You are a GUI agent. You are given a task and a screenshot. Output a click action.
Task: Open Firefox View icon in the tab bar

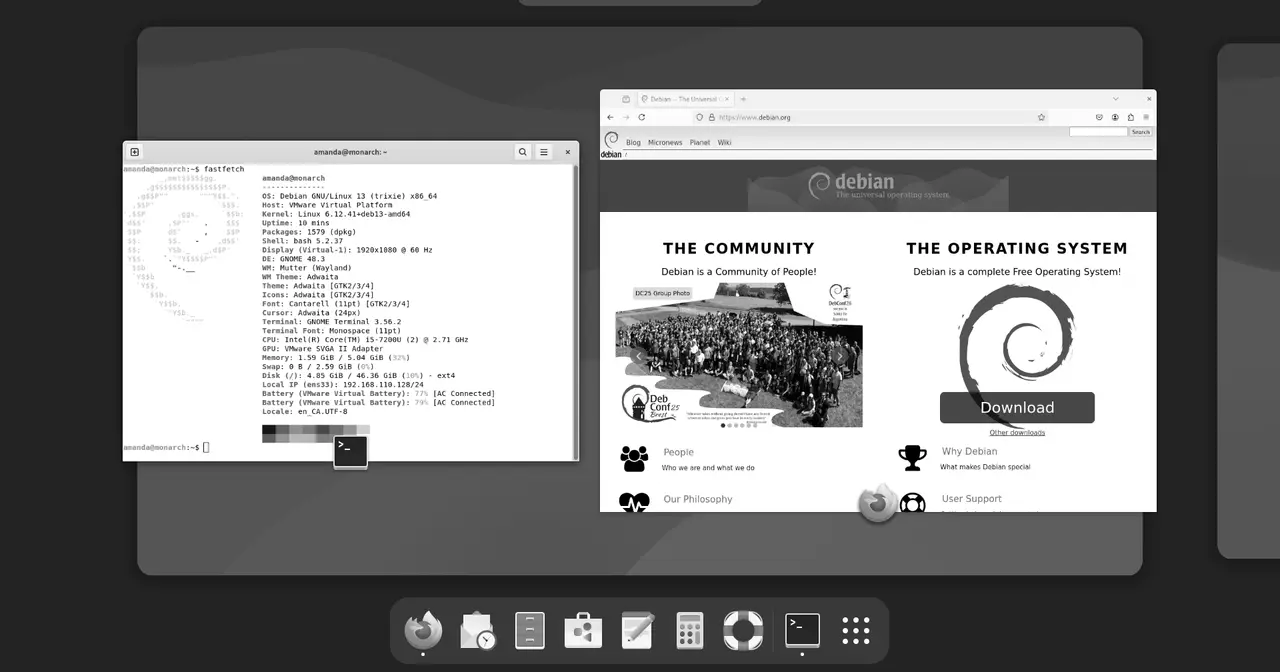pyautogui.click(x=626, y=99)
